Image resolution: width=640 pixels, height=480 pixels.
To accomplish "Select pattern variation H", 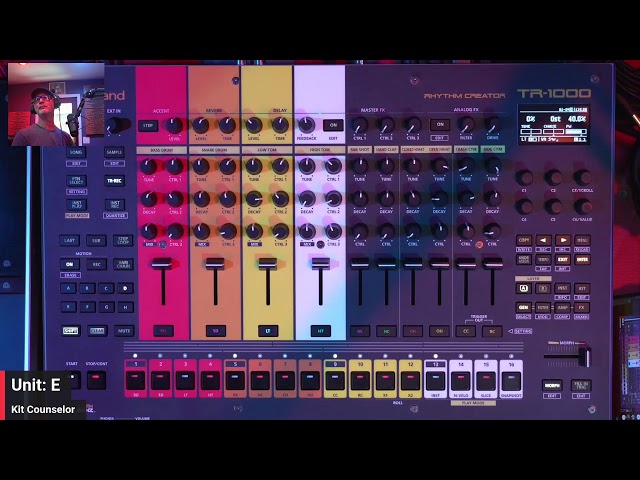I will (x=125, y=307).
